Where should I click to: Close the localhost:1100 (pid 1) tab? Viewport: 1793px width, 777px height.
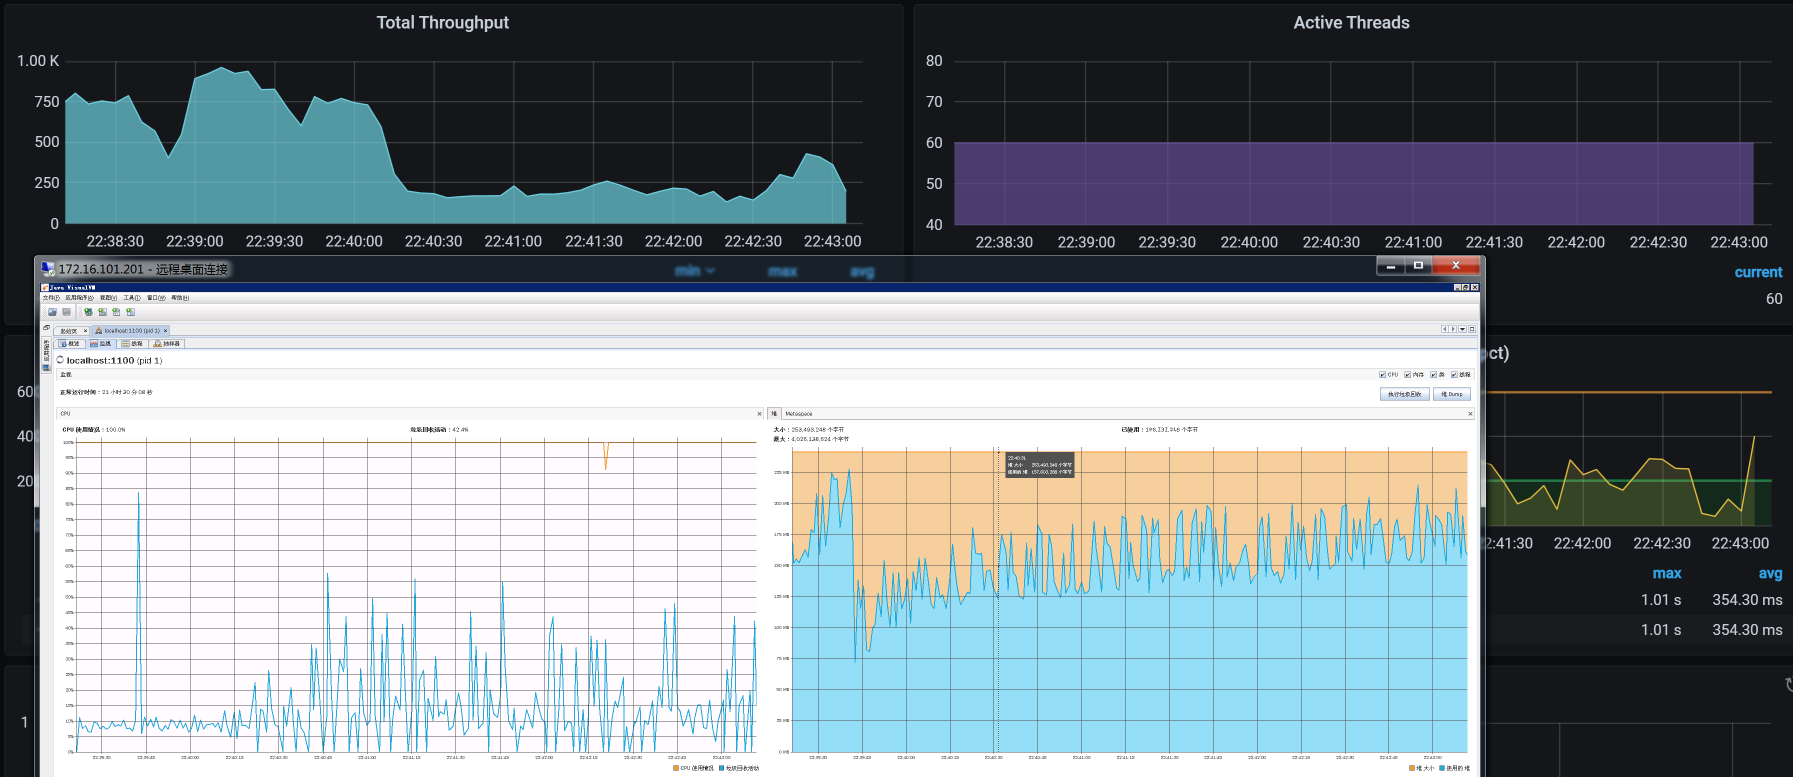tap(166, 330)
